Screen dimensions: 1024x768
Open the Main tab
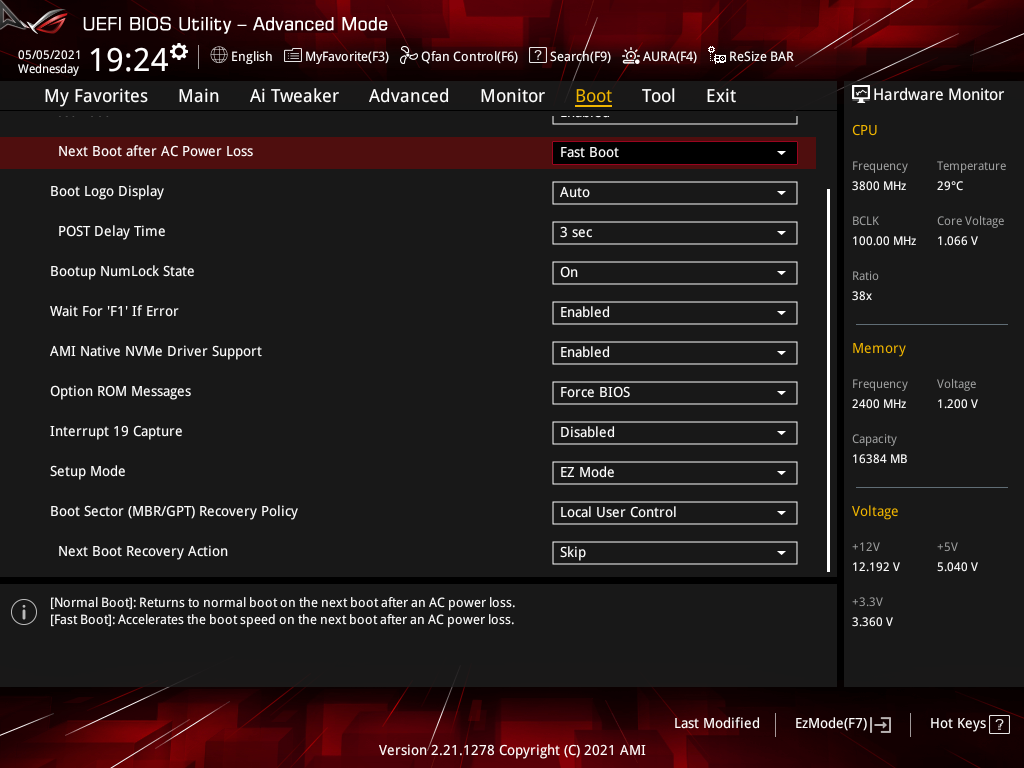[199, 96]
